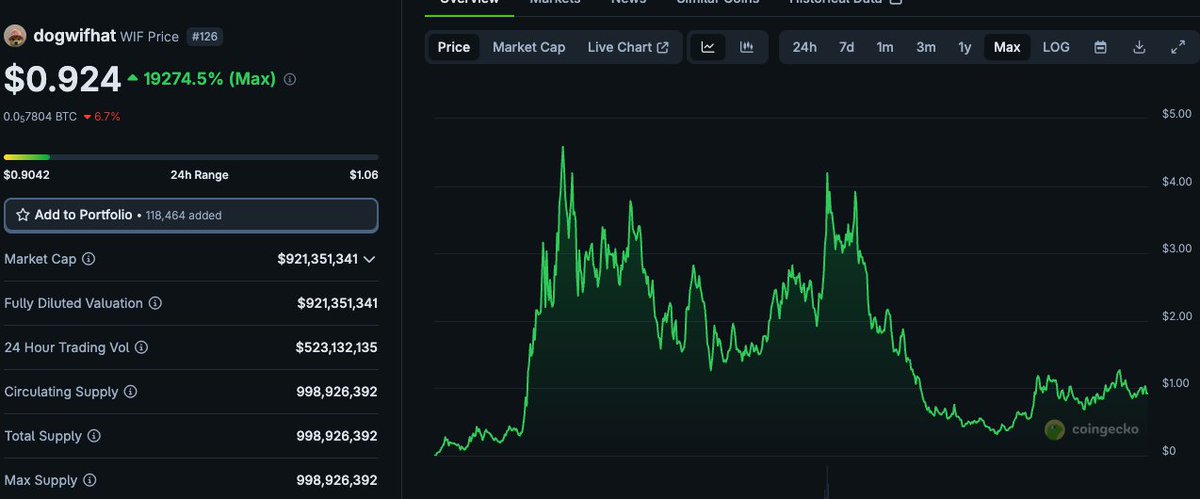Set chart range to 3m
The image size is (1200, 499).
click(x=926, y=47)
